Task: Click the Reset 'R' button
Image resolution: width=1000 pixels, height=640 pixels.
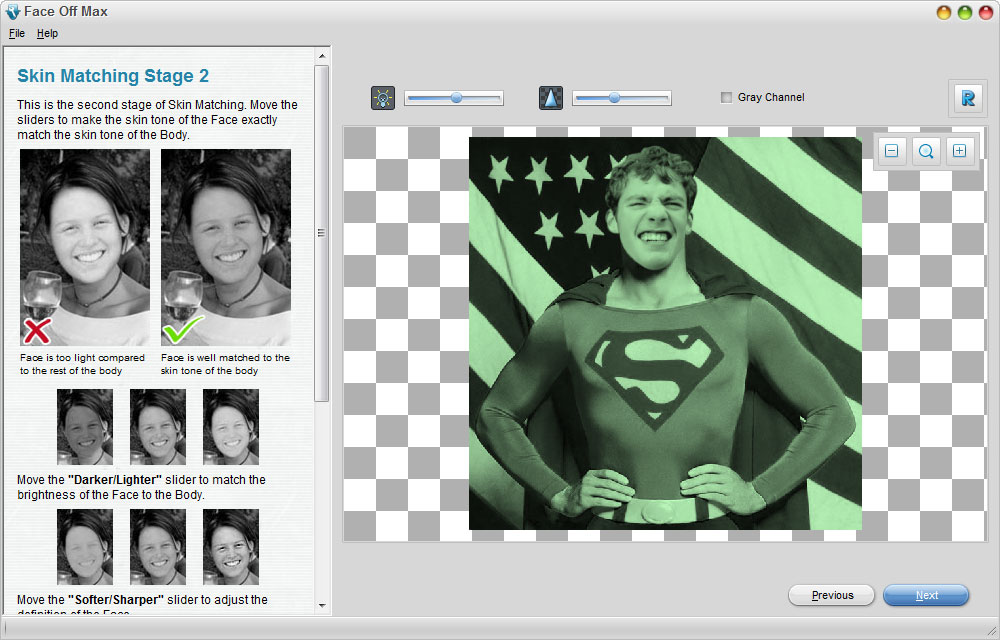Action: [x=967, y=98]
